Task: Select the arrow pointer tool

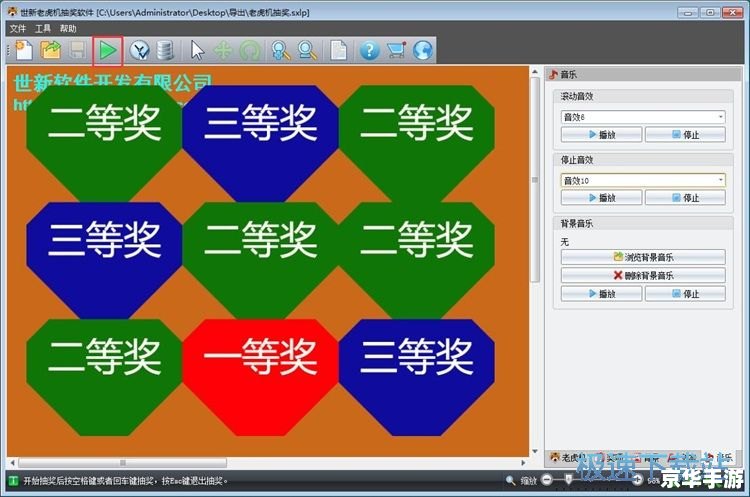Action: (x=197, y=50)
